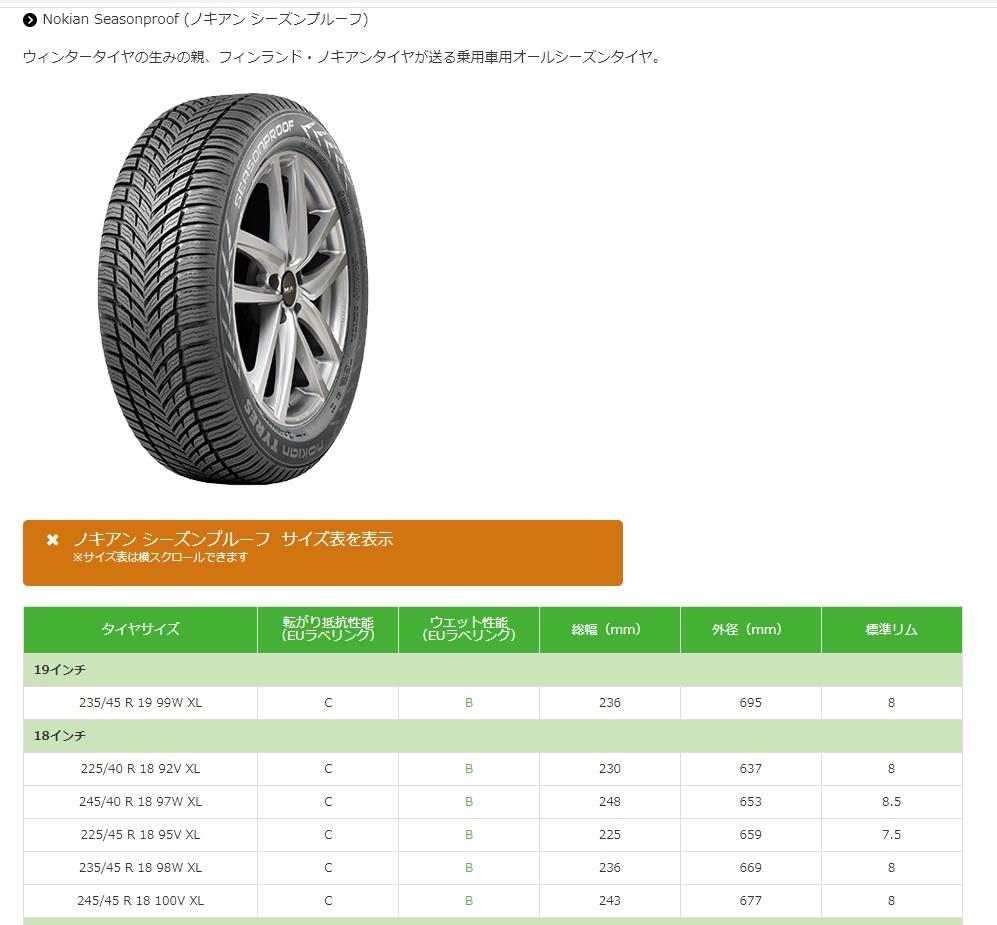This screenshot has width=997, height=925.
Task: Click the arrow bullet icon before Nokian Seasonproof
Action: [x=29, y=20]
